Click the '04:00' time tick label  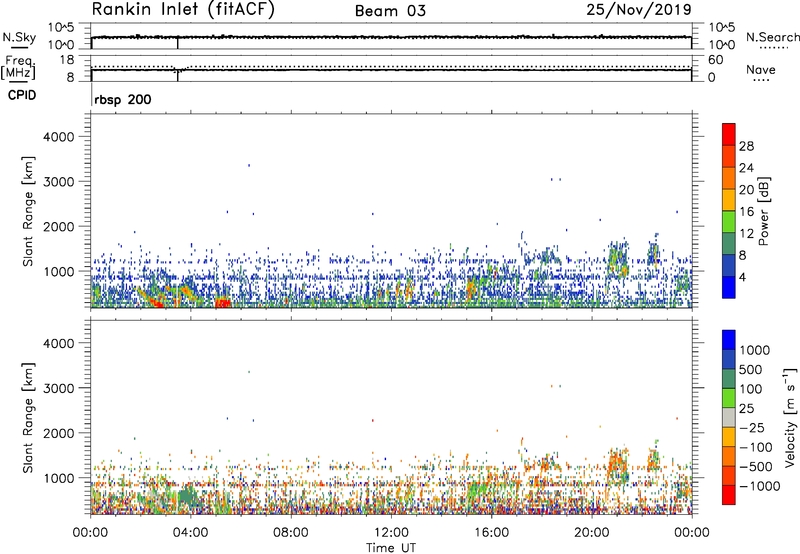(190, 533)
